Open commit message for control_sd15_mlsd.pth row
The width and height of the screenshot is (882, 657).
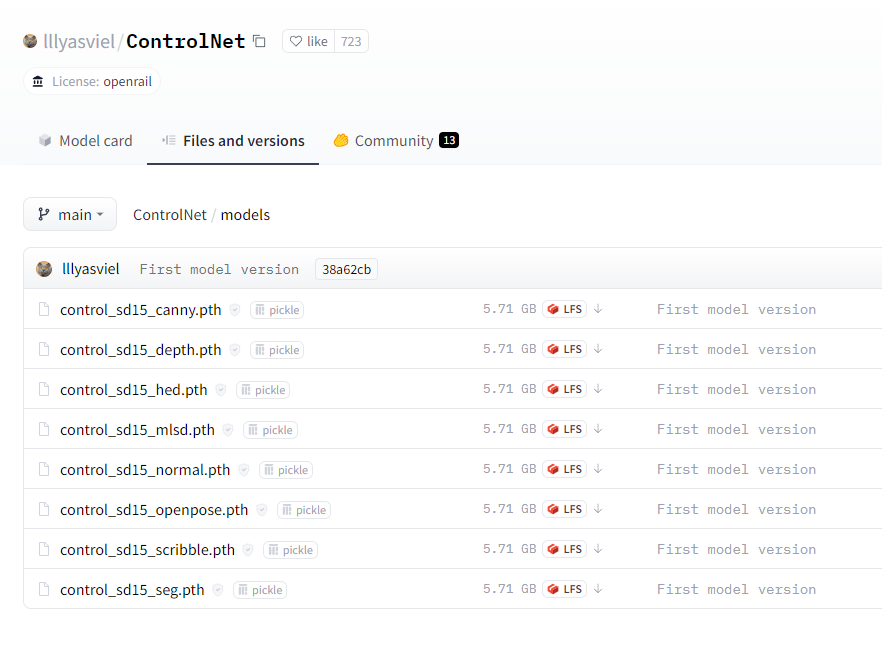(x=736, y=429)
